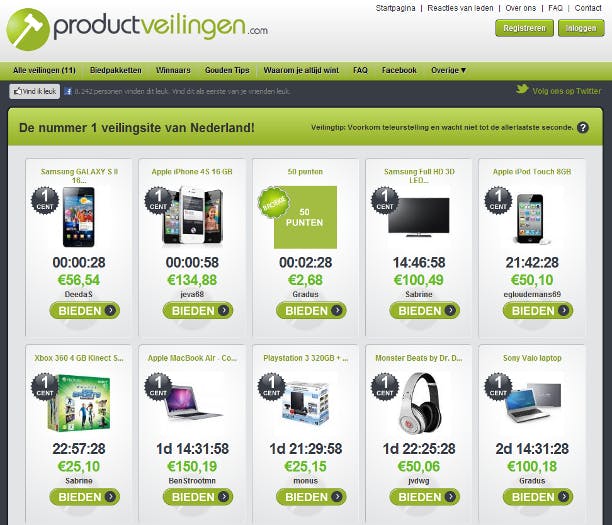This screenshot has width=612, height=525.
Task: Click the 1 cent badge on Samsung Galaxy
Action: (45, 201)
